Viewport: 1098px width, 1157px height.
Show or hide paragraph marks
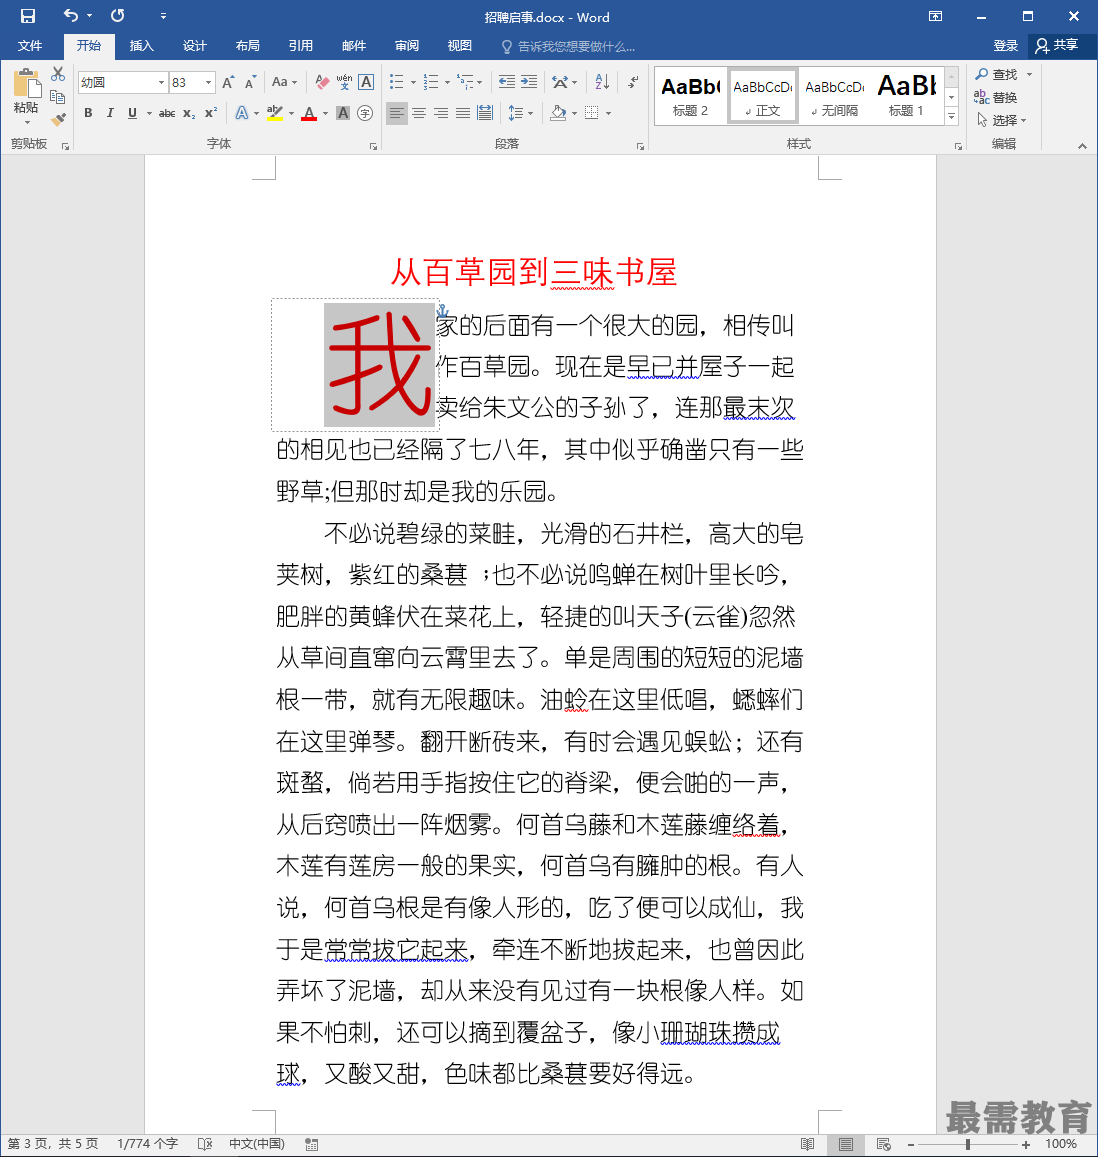633,82
